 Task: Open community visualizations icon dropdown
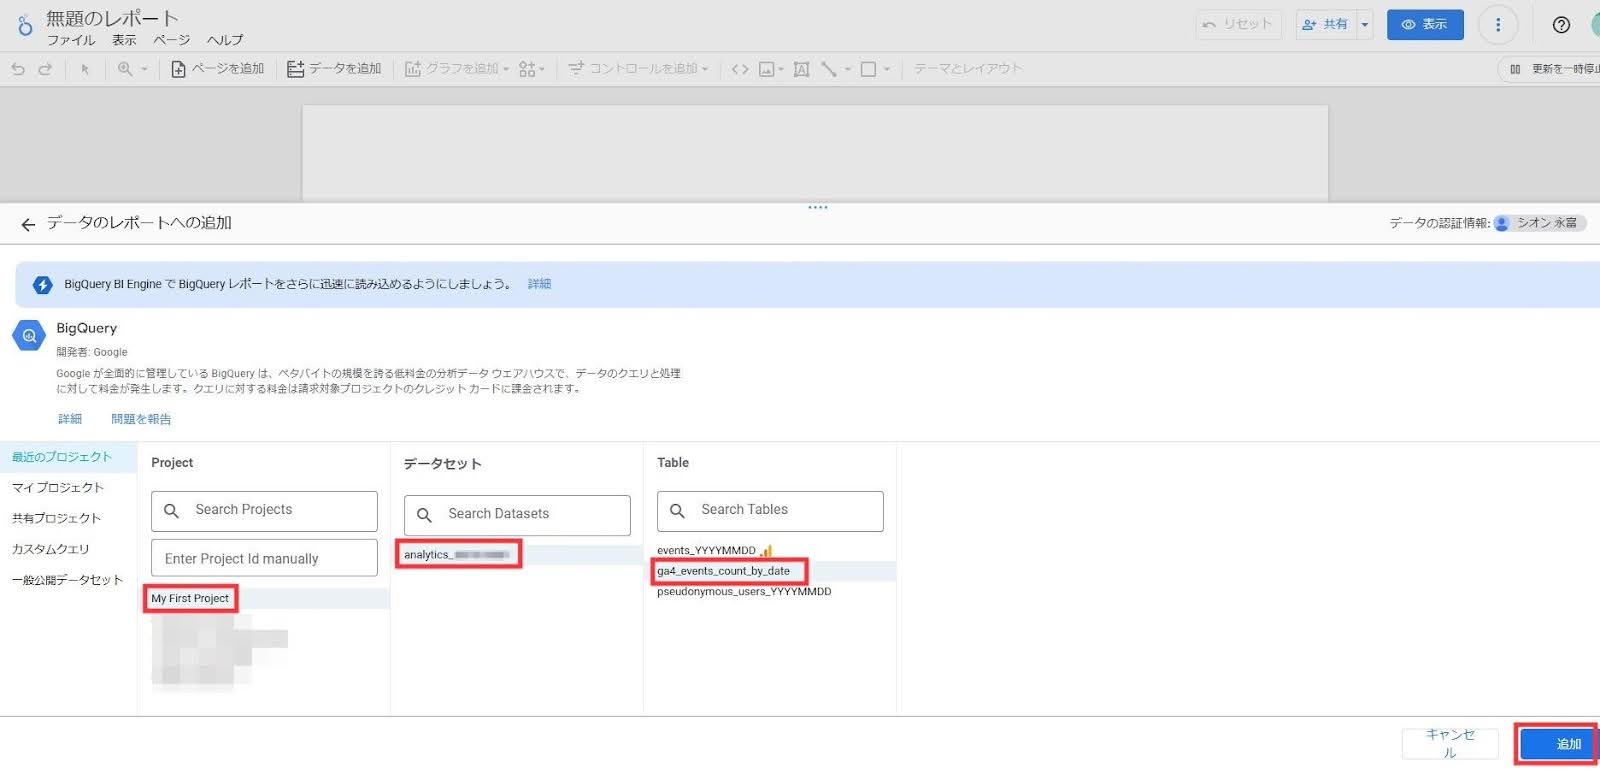531,69
